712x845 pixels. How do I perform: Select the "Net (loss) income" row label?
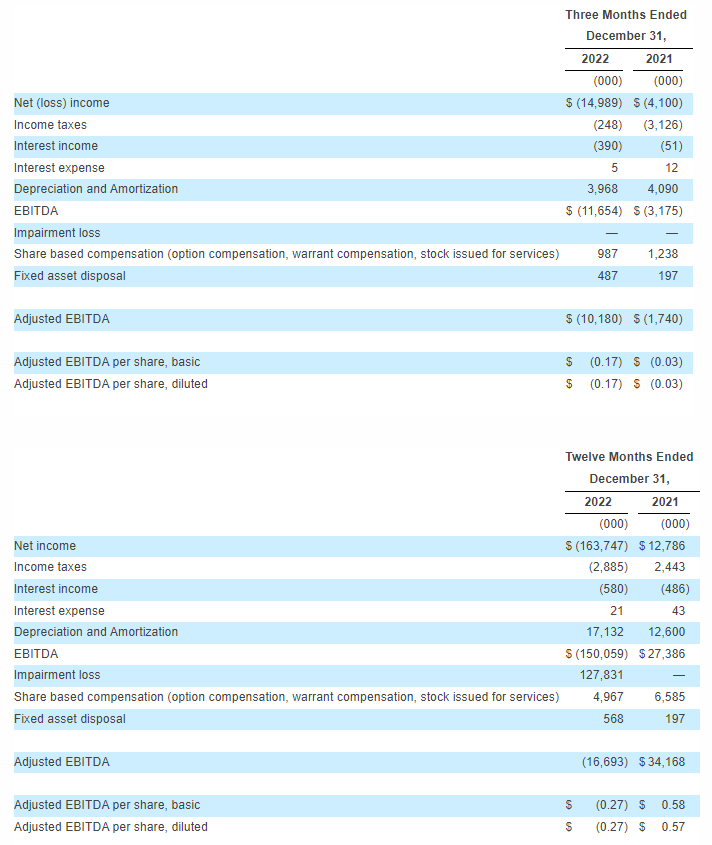[x=62, y=103]
